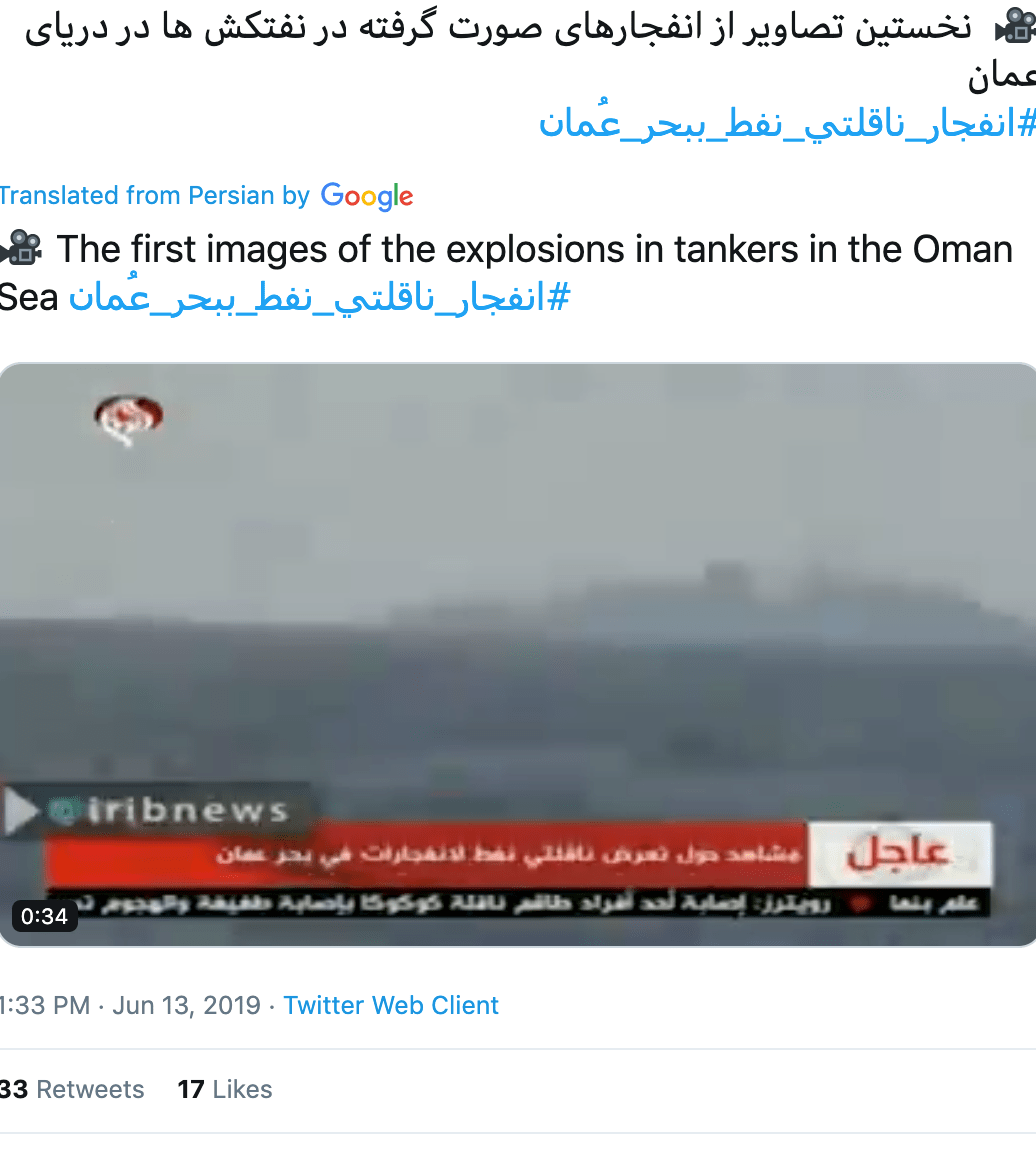
Task: Click the play triangle beside iribnews
Action: 21,811
